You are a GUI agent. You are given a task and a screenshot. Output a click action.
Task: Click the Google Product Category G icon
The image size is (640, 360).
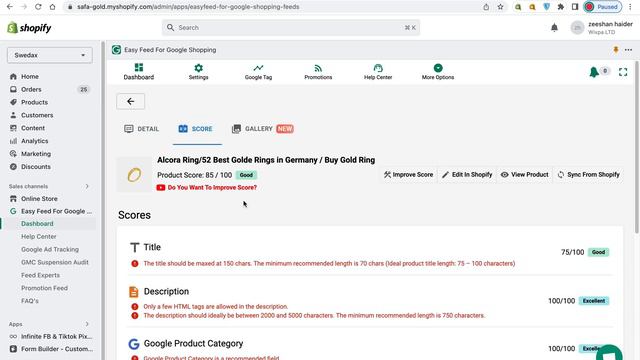[133, 344]
